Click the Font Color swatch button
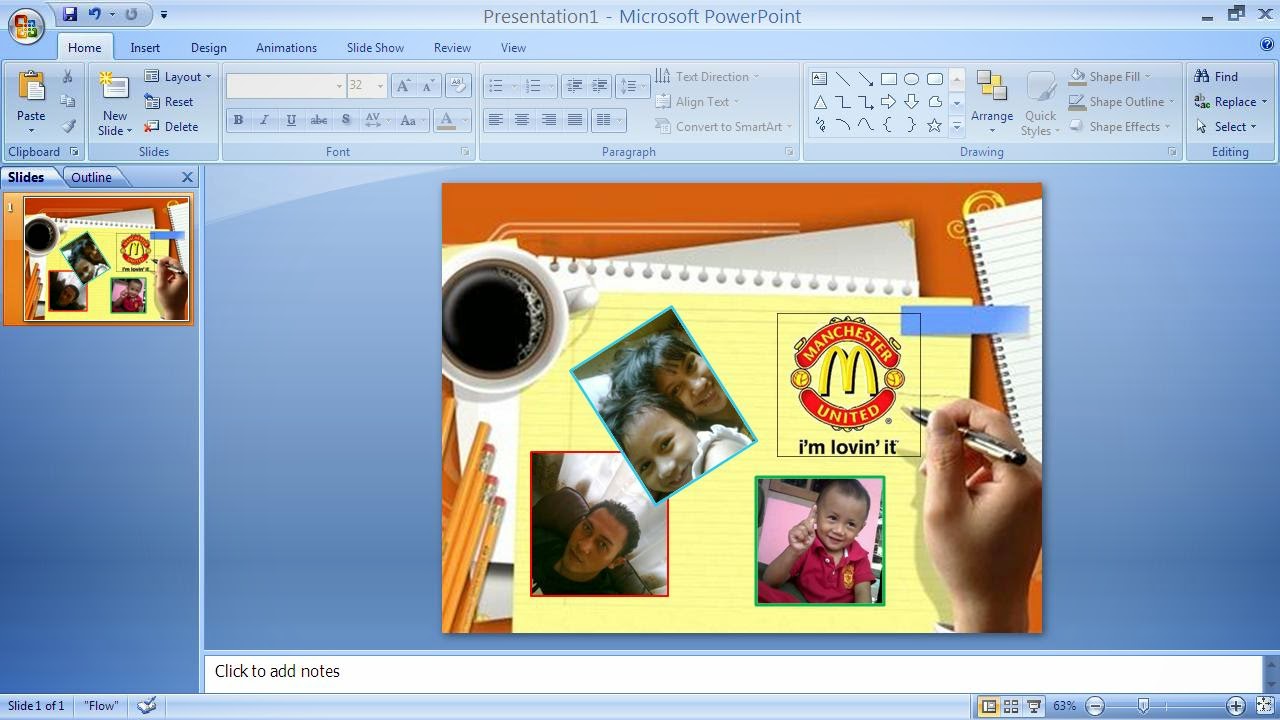 (x=447, y=120)
